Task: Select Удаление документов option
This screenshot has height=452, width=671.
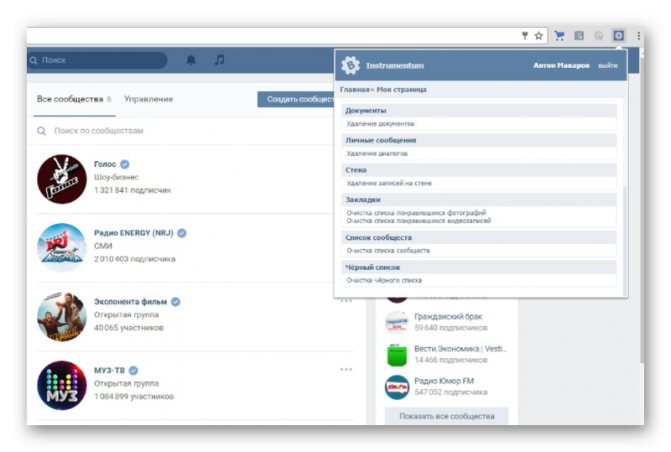Action: [380, 124]
